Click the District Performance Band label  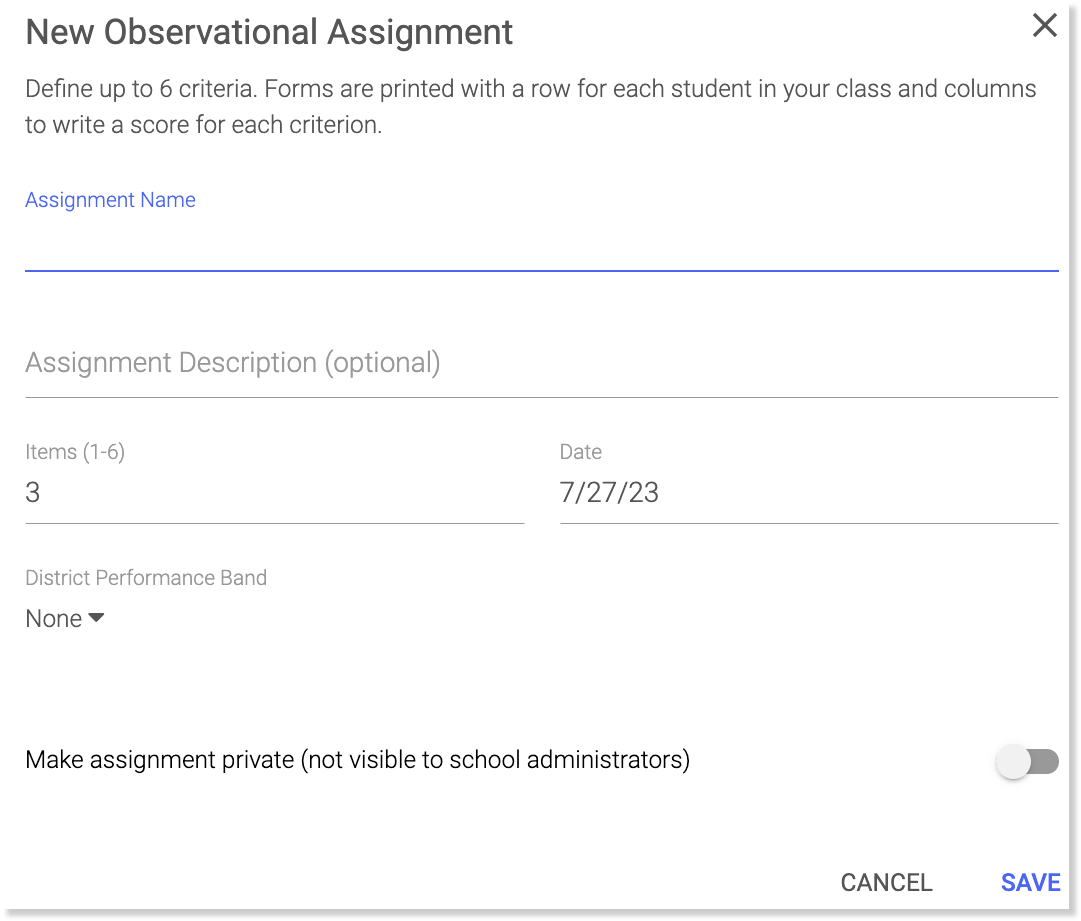click(x=146, y=578)
